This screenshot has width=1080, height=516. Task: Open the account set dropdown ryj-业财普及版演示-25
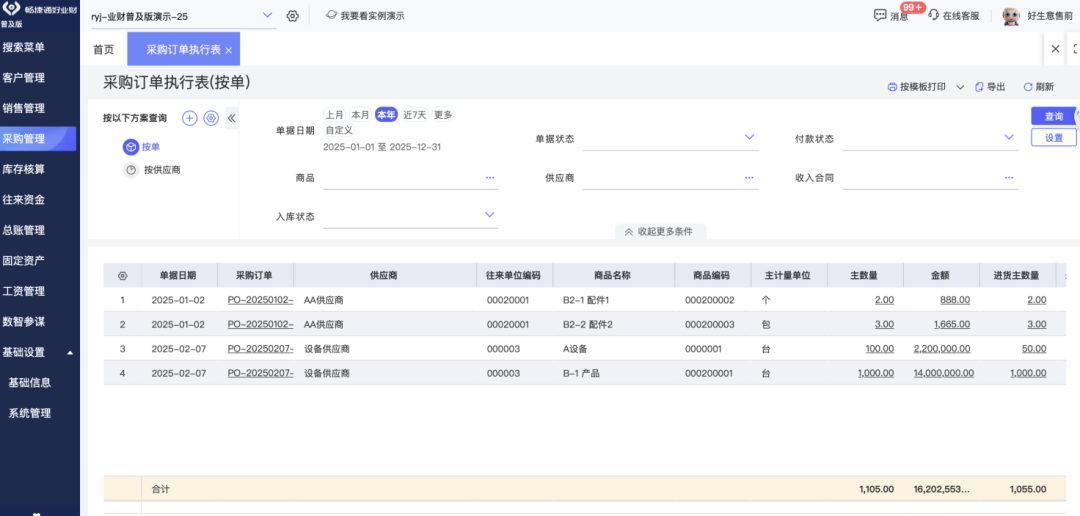tap(183, 16)
